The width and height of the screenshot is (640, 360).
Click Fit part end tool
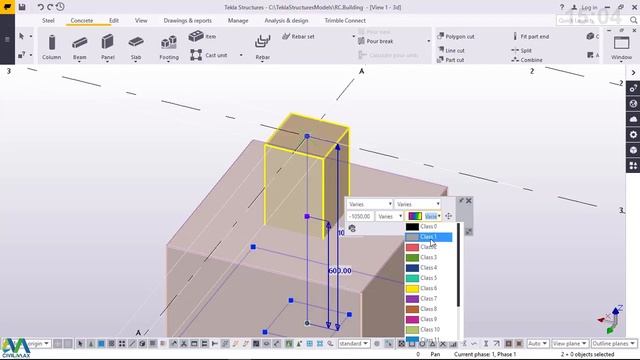(x=531, y=36)
